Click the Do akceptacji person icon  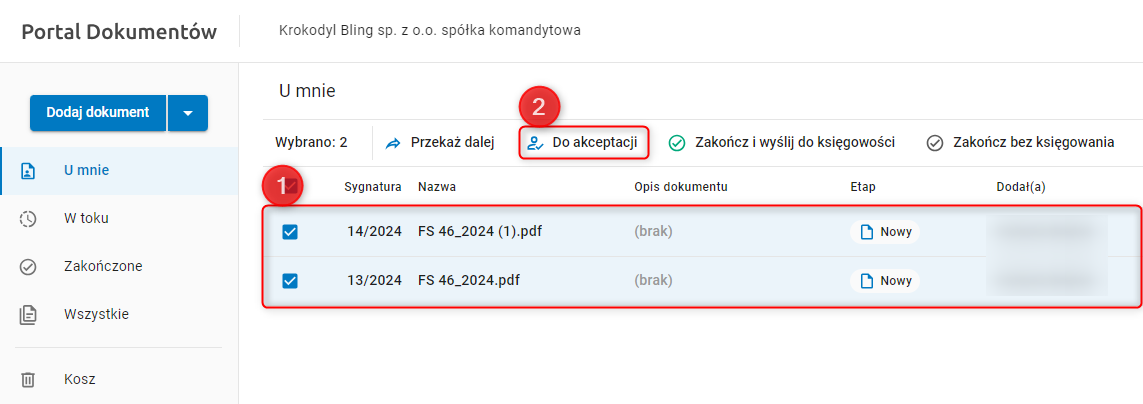click(535, 143)
